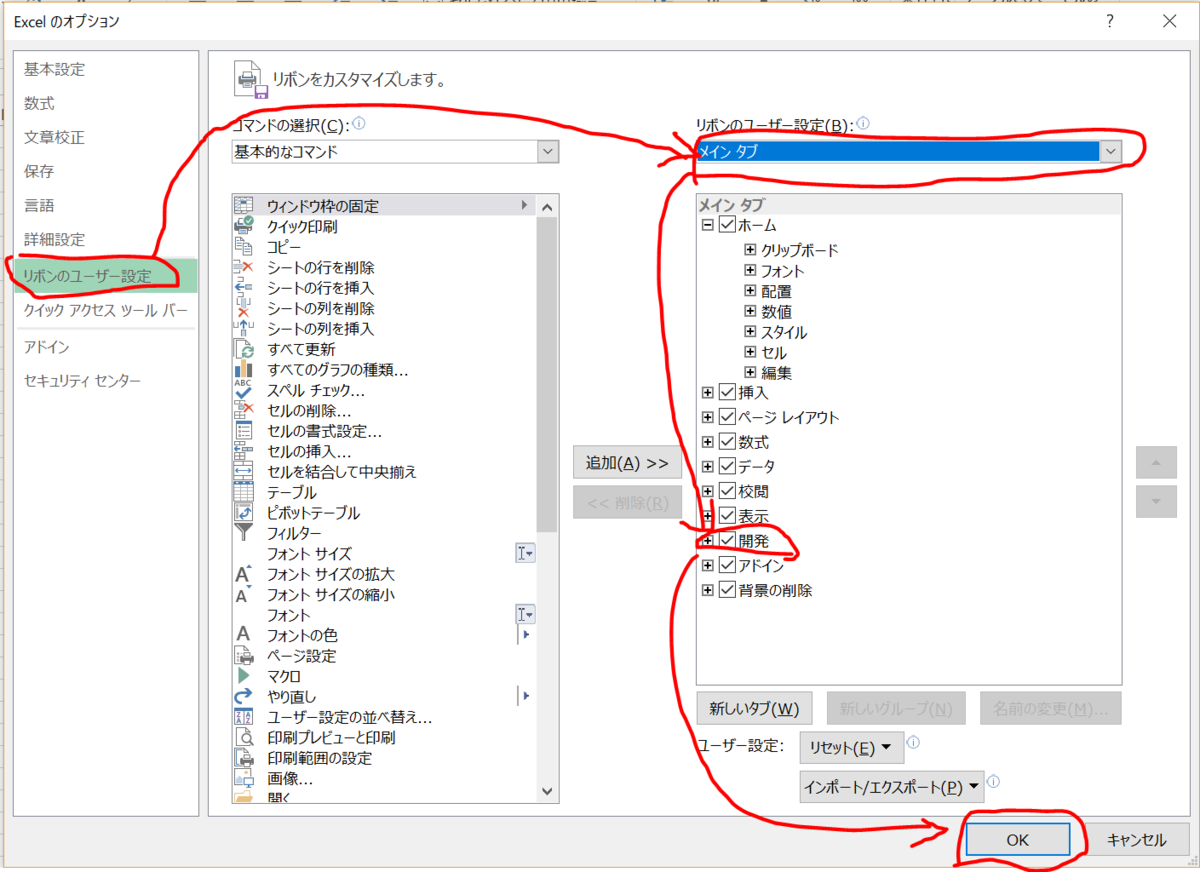Click the シートの行を挿入 icon
1200x872 pixels.
243,287
